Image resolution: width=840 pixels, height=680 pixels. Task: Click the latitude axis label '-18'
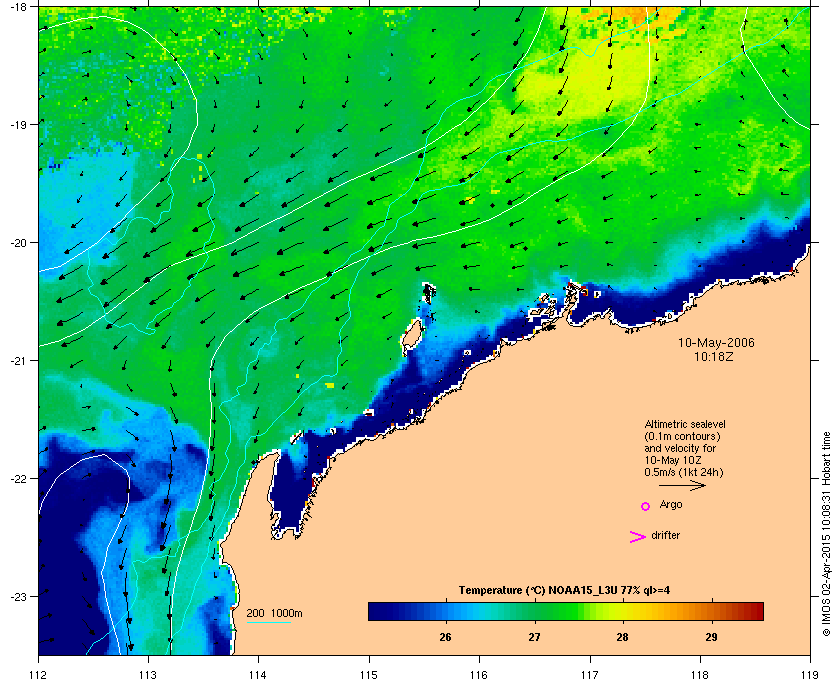pyautogui.click(x=18, y=6)
